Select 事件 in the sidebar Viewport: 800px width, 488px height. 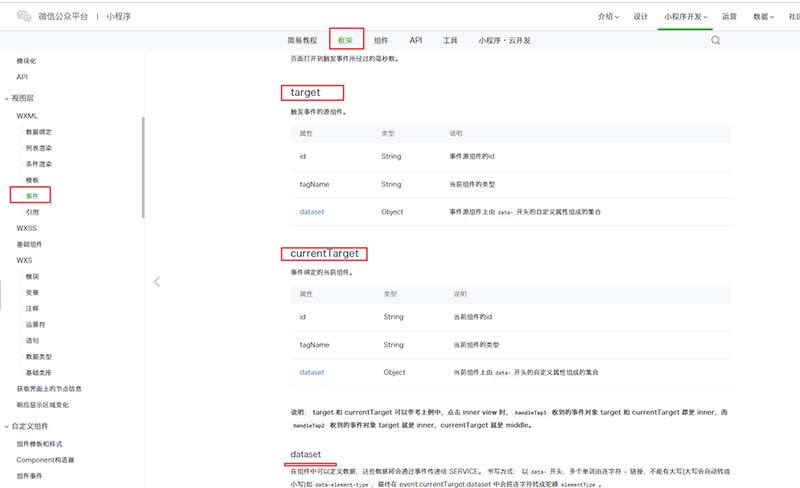[x=32, y=196]
